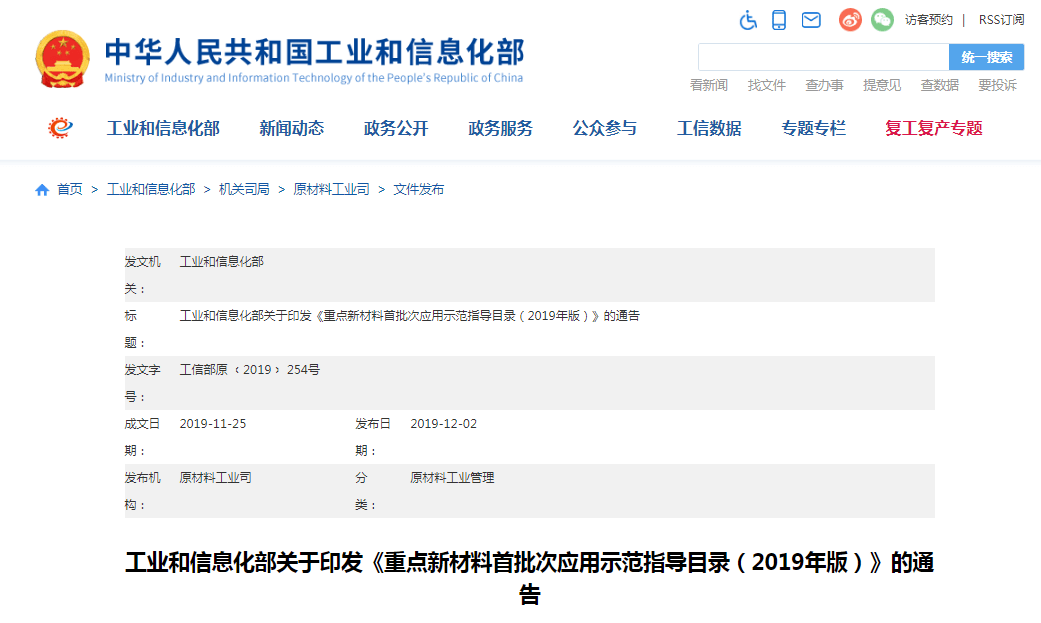Viewport: 1041px width, 623px height.
Task: Select the 看新闻 quick link
Action: [708, 85]
